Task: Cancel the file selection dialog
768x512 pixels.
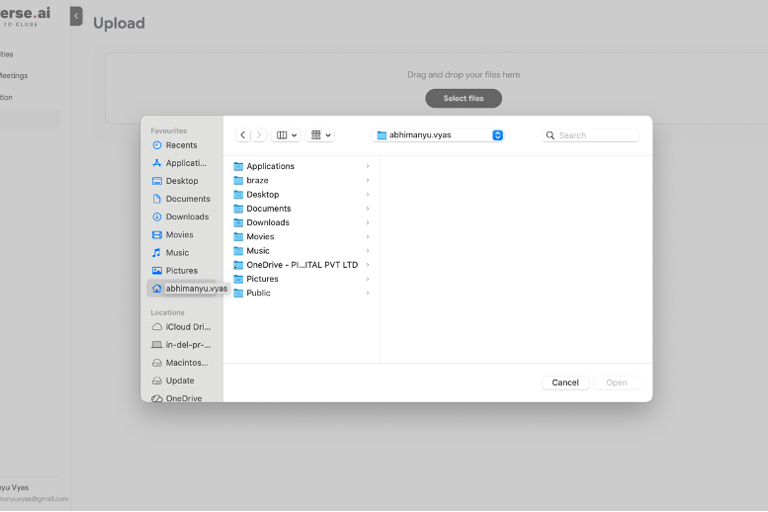Action: tap(565, 383)
